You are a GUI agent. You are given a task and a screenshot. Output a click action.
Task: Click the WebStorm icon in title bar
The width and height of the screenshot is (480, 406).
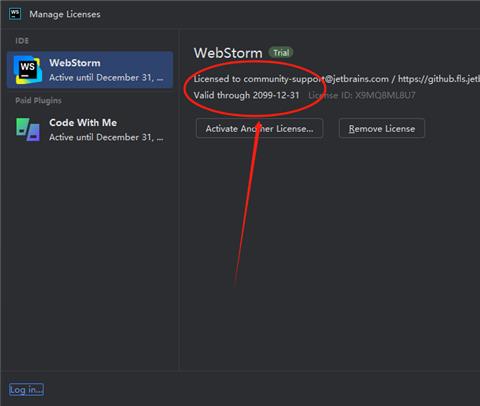pos(15,14)
